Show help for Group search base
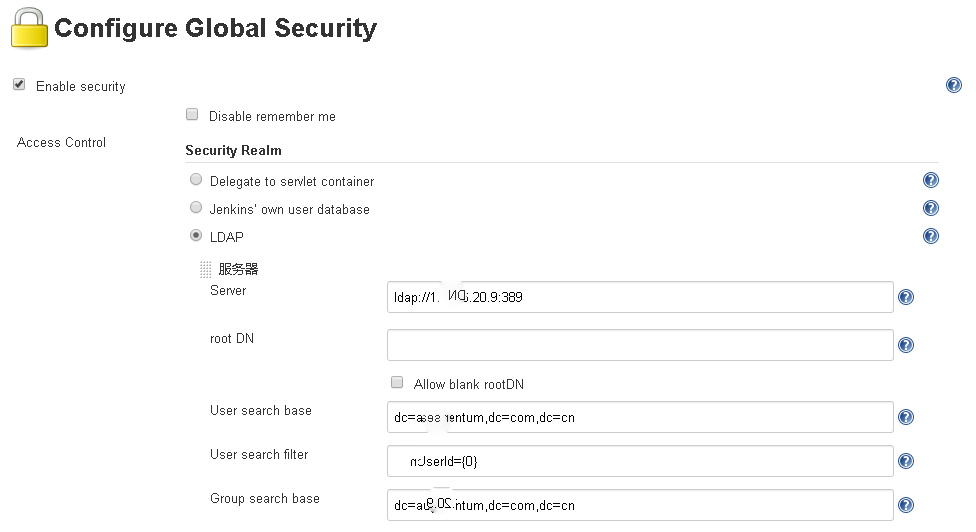The image size is (976, 532). coord(906,505)
